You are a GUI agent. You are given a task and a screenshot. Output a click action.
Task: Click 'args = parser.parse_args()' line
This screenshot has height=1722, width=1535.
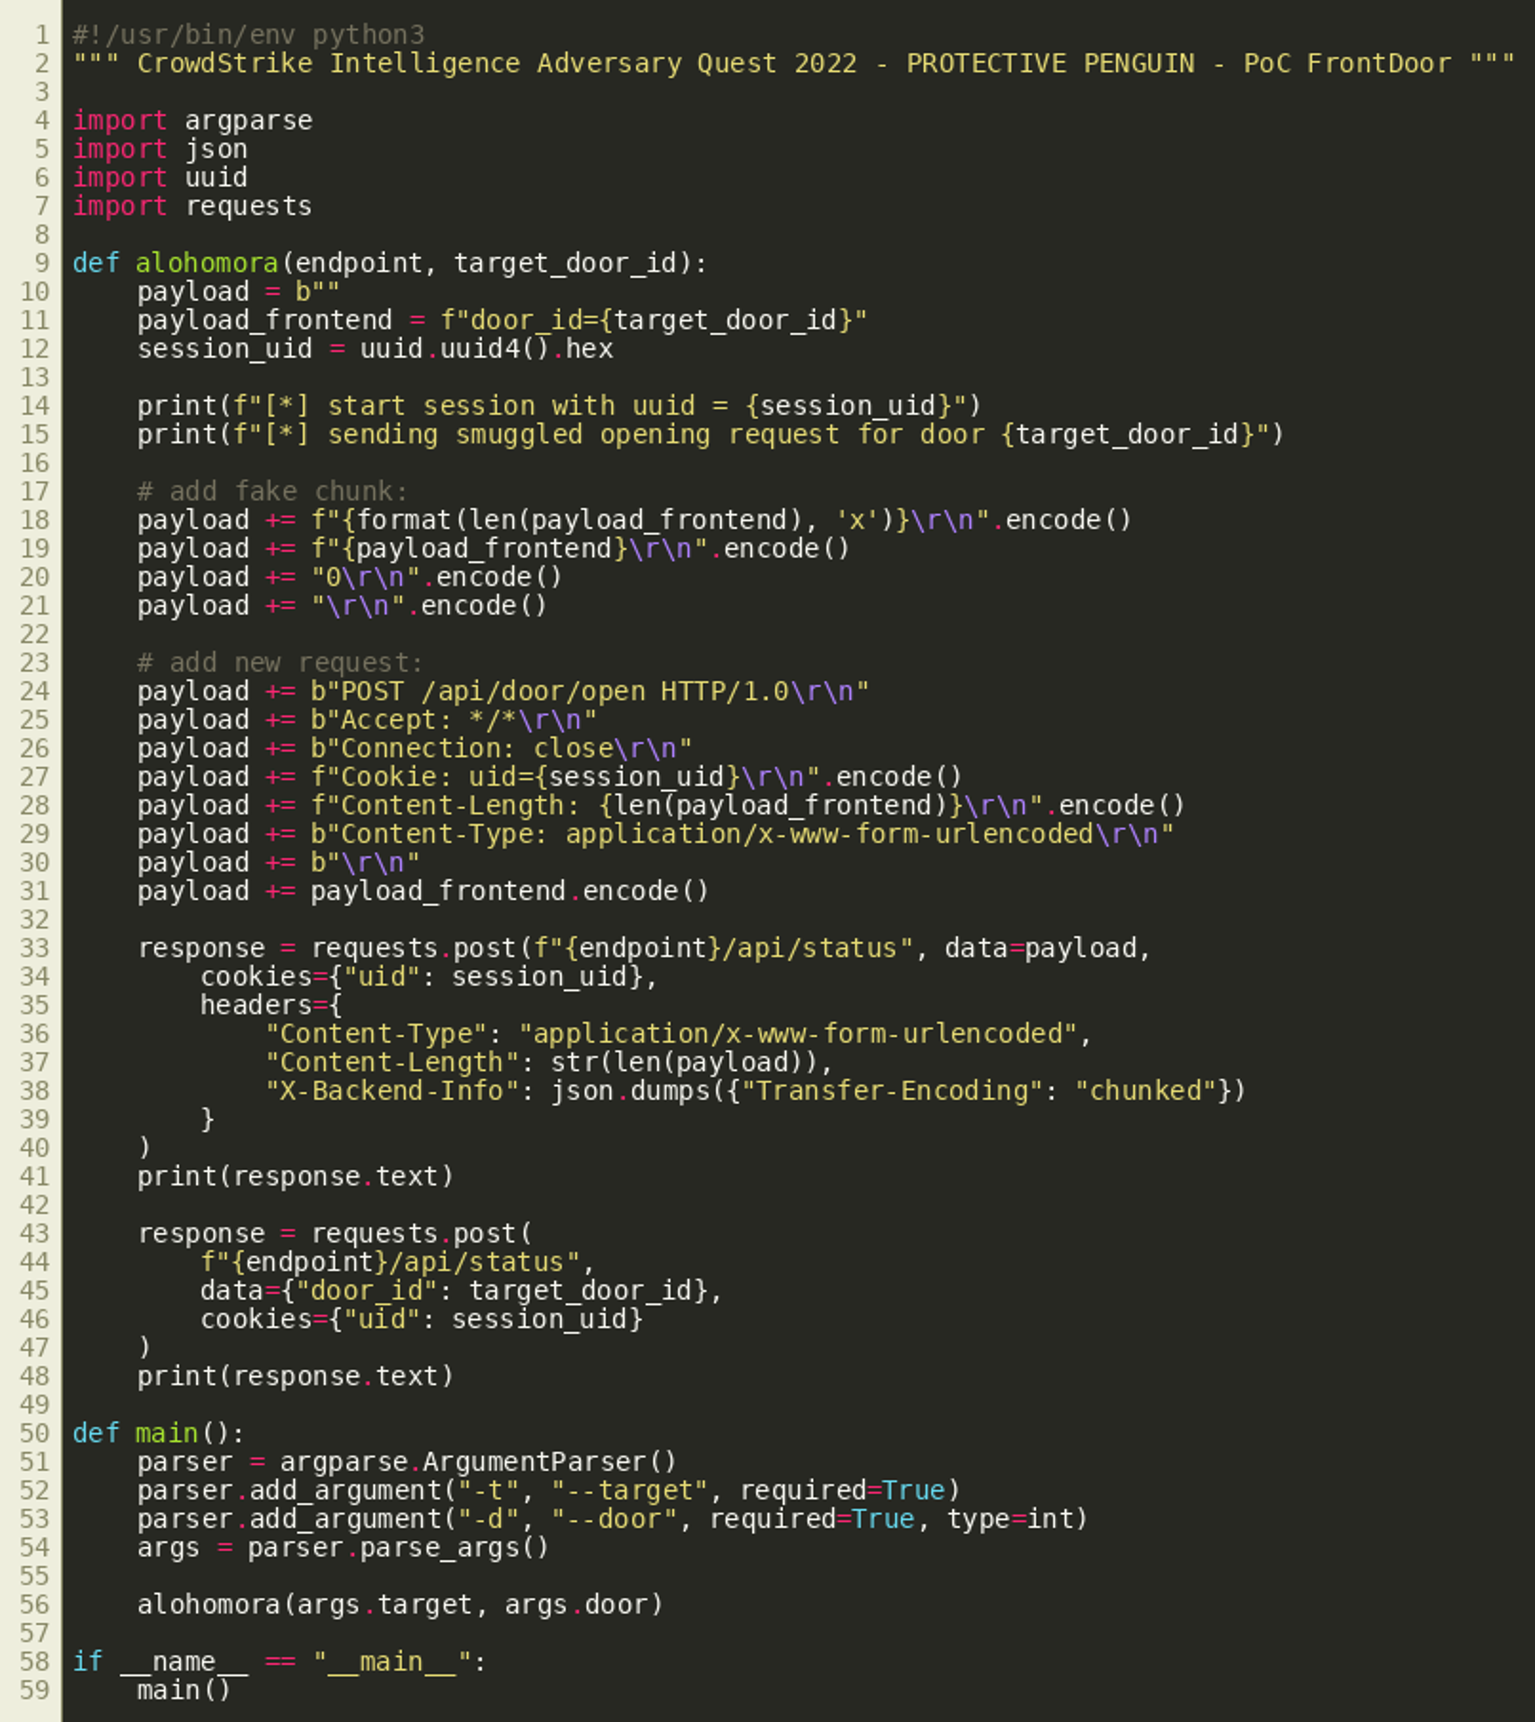[343, 1547]
